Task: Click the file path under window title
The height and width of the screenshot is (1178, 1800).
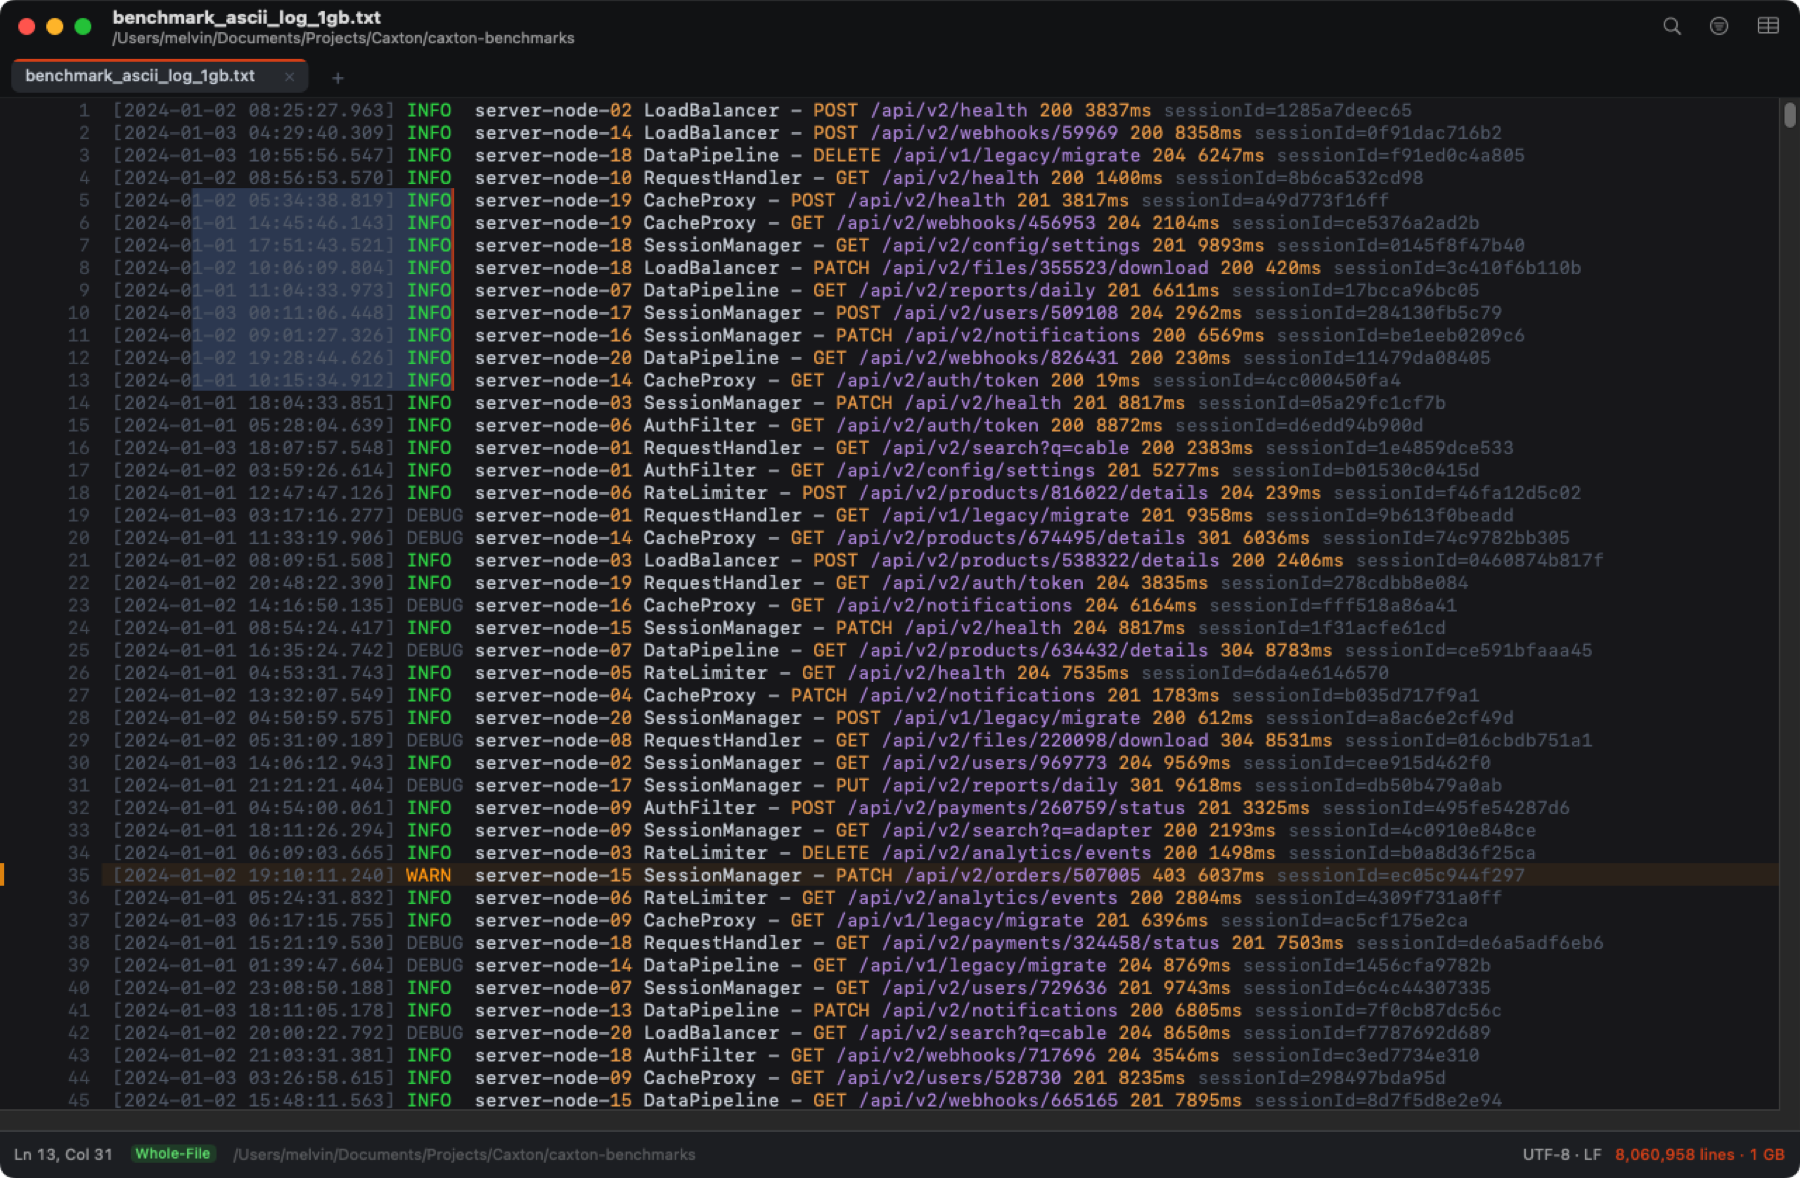Action: (343, 38)
